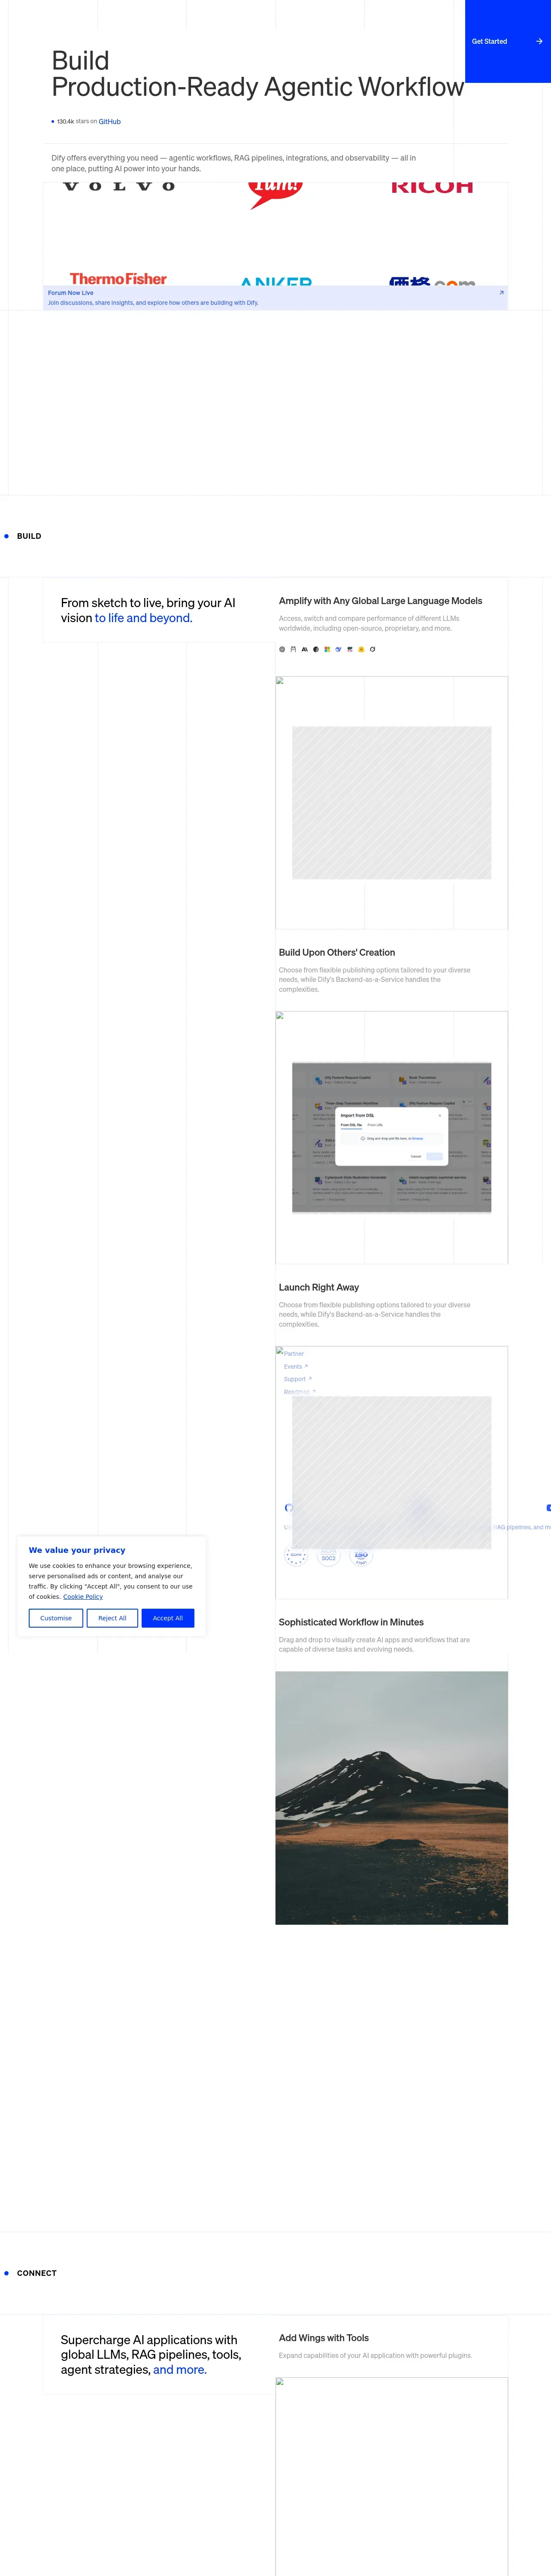Click Reject All cookies button
The image size is (551, 2576).
[x=112, y=1618]
